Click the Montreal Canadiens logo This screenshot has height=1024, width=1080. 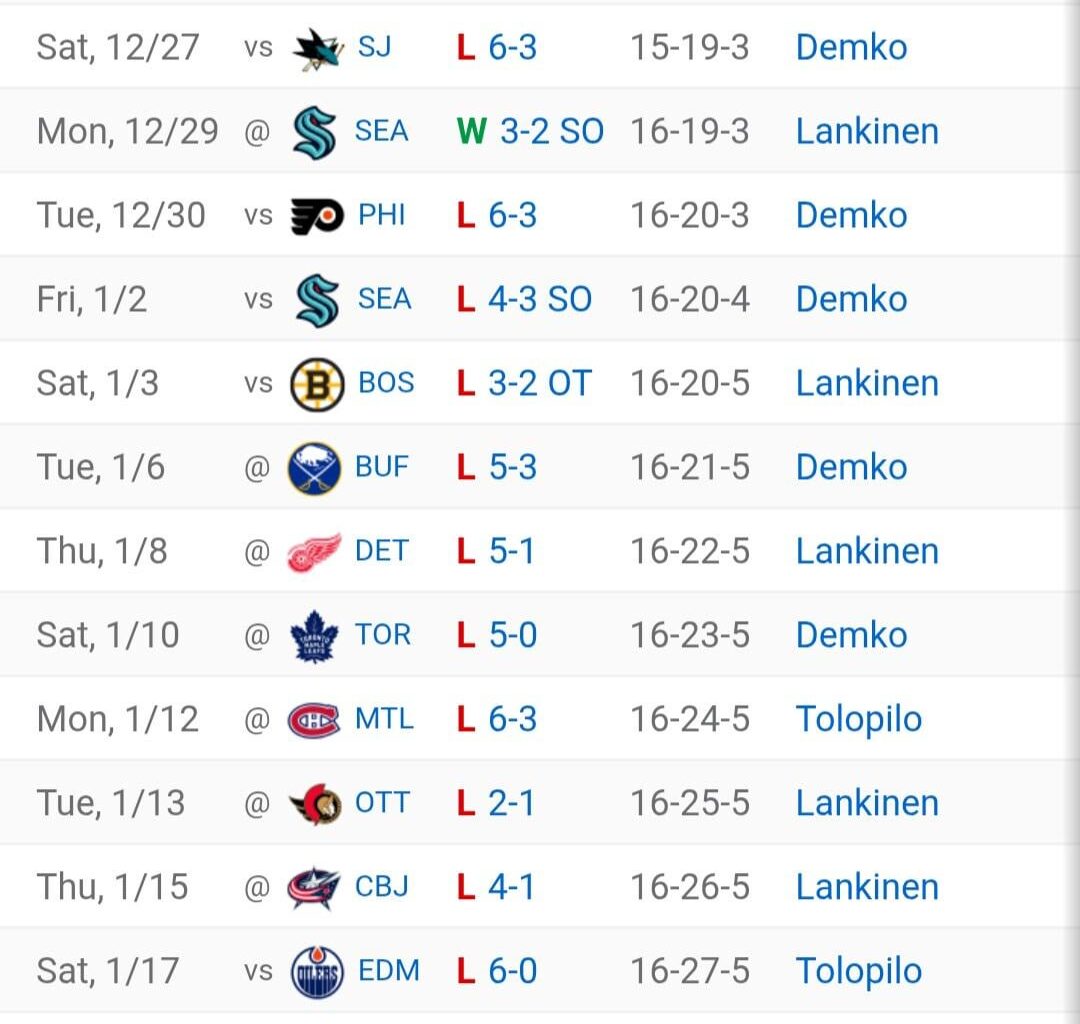(315, 720)
